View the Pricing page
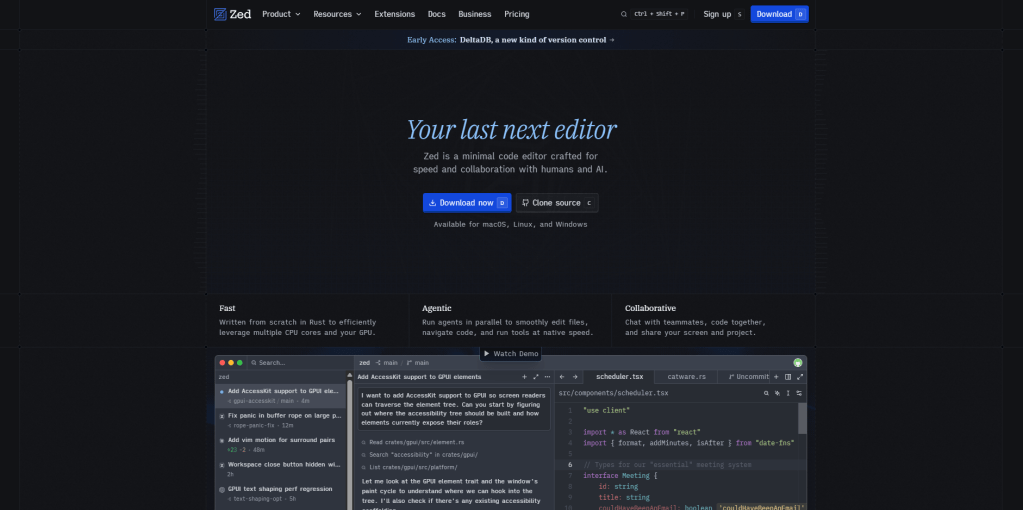Image resolution: width=1023 pixels, height=510 pixels. click(x=517, y=14)
